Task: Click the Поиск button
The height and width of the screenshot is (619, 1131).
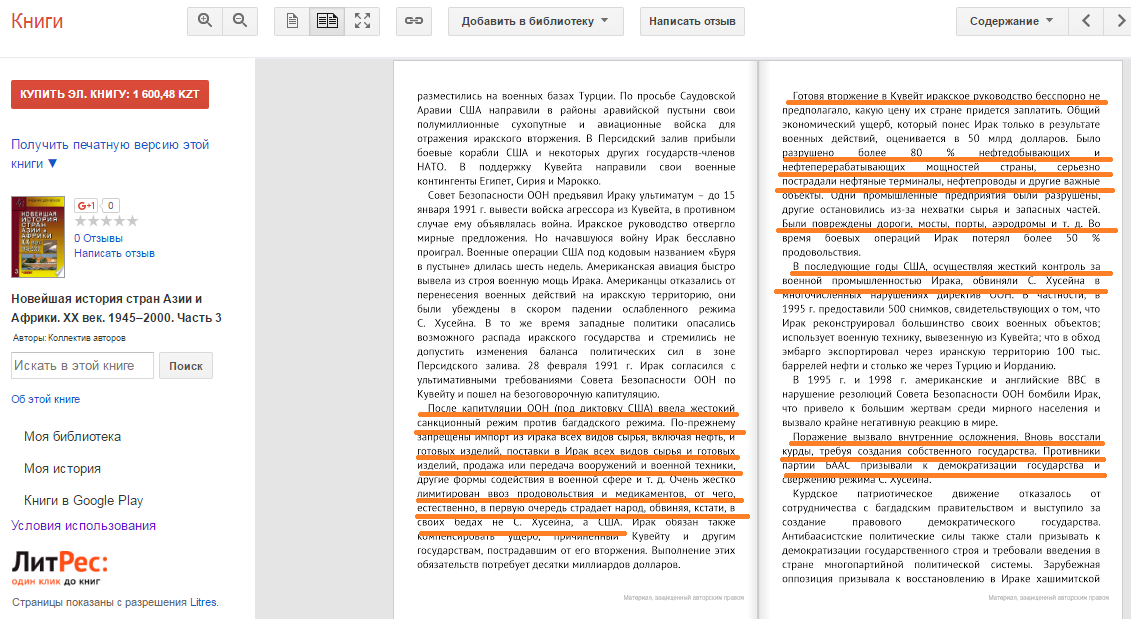Action: pyautogui.click(x=186, y=366)
